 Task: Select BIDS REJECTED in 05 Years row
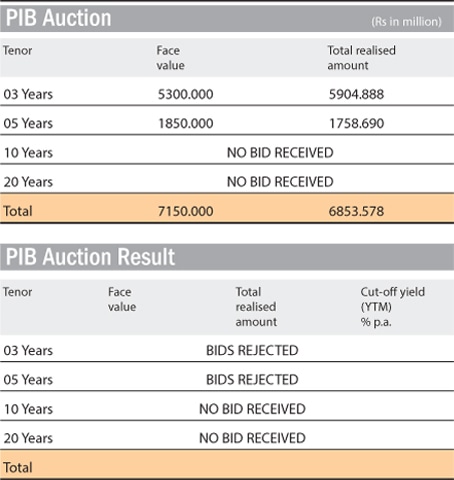click(252, 380)
